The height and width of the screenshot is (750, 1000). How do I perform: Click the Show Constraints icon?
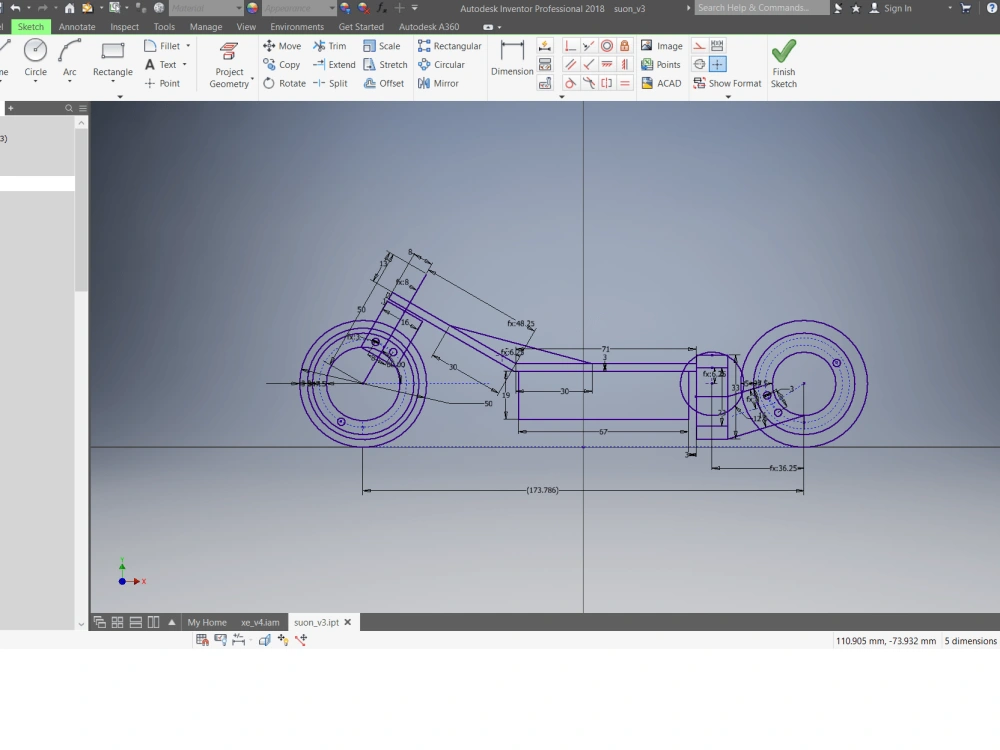(x=545, y=64)
